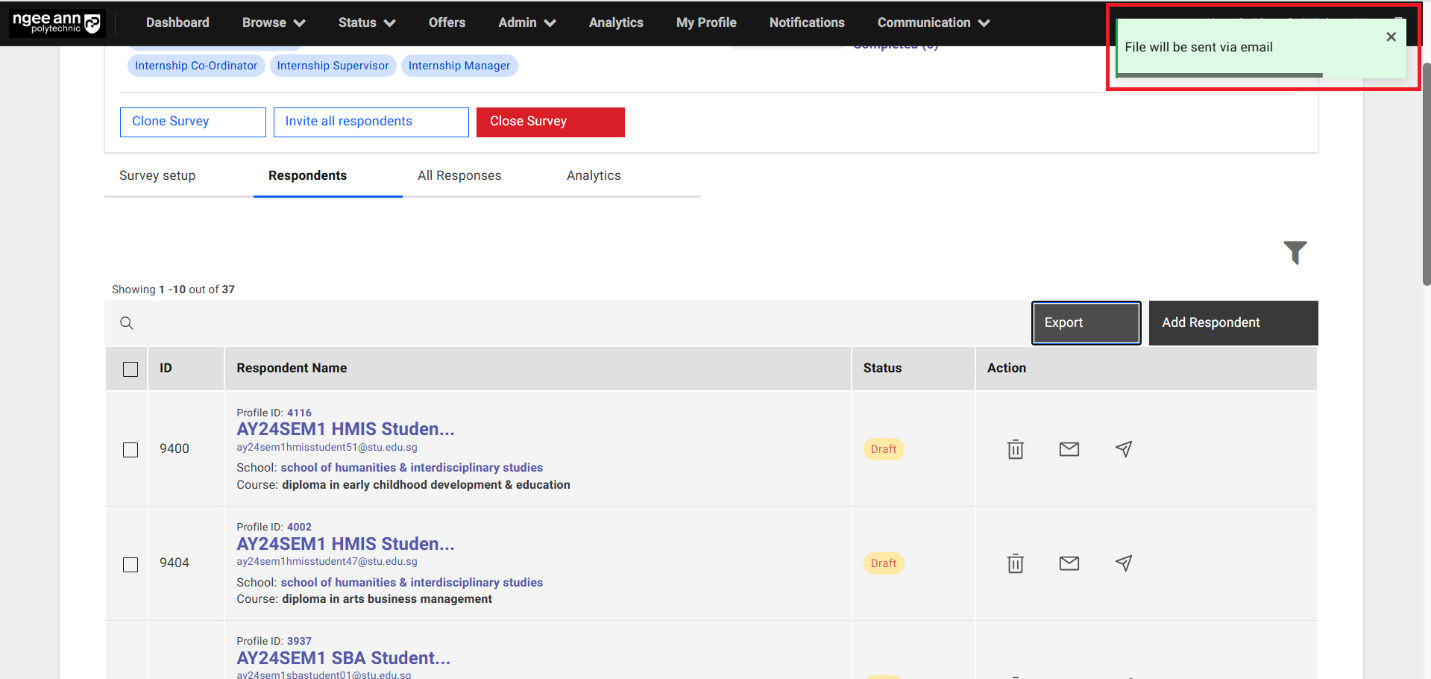Check the select-all checkbox in the table header
The height and width of the screenshot is (679, 1431).
[x=129, y=369]
